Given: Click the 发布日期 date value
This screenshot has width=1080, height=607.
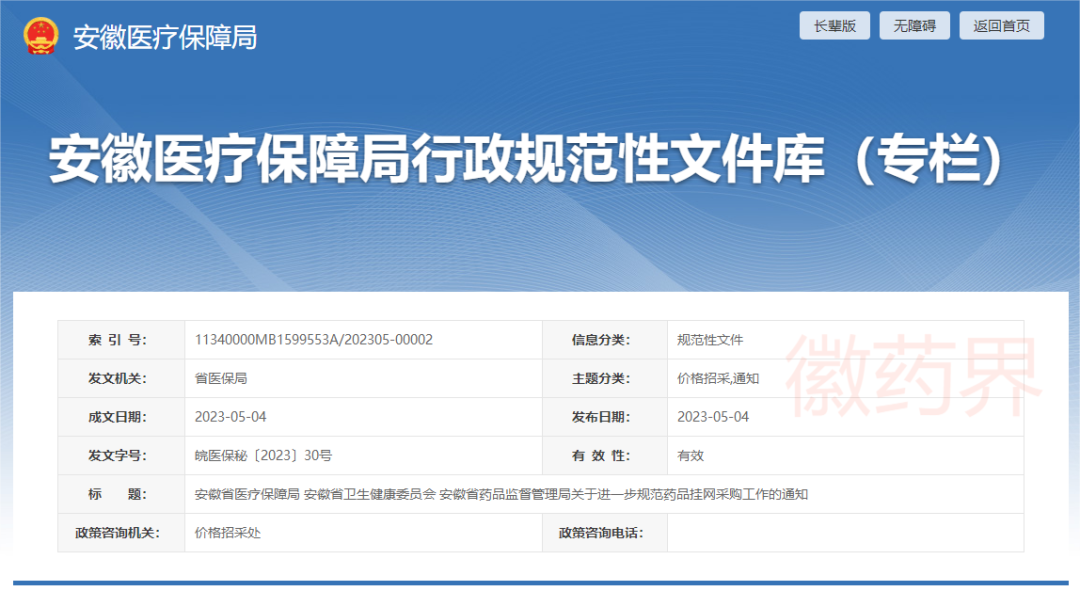Looking at the screenshot, I should (713, 417).
